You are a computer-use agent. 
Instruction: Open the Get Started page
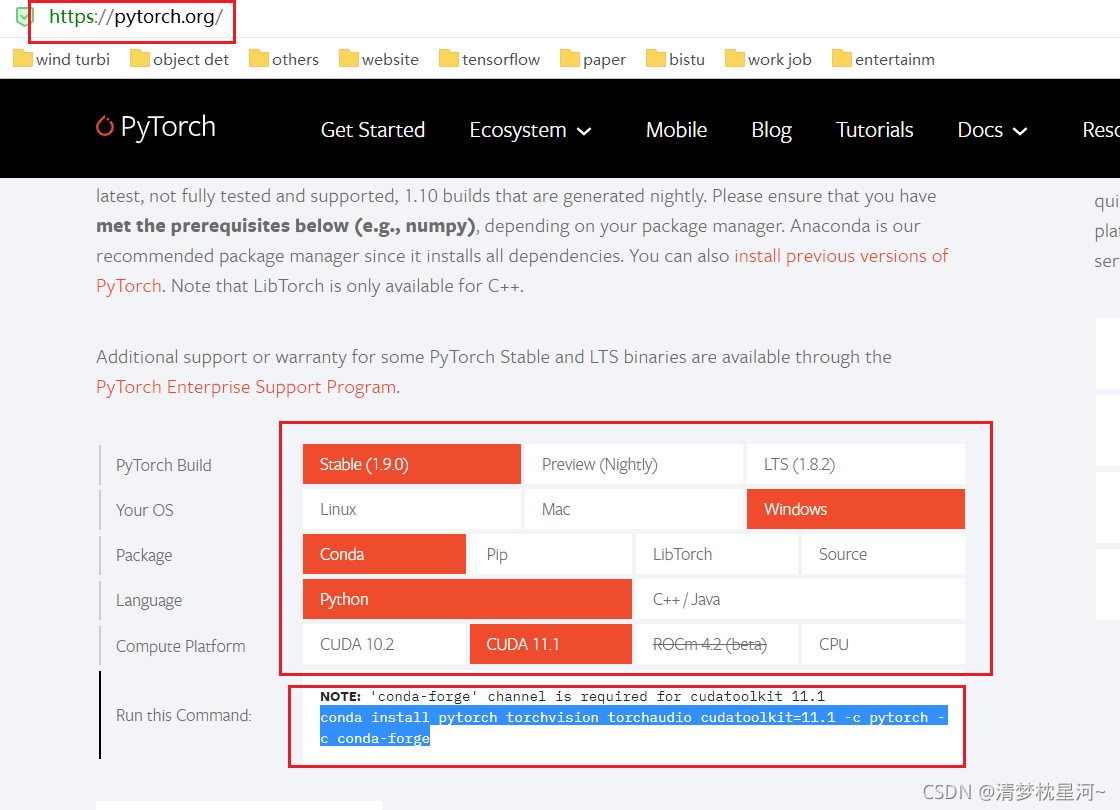click(373, 130)
